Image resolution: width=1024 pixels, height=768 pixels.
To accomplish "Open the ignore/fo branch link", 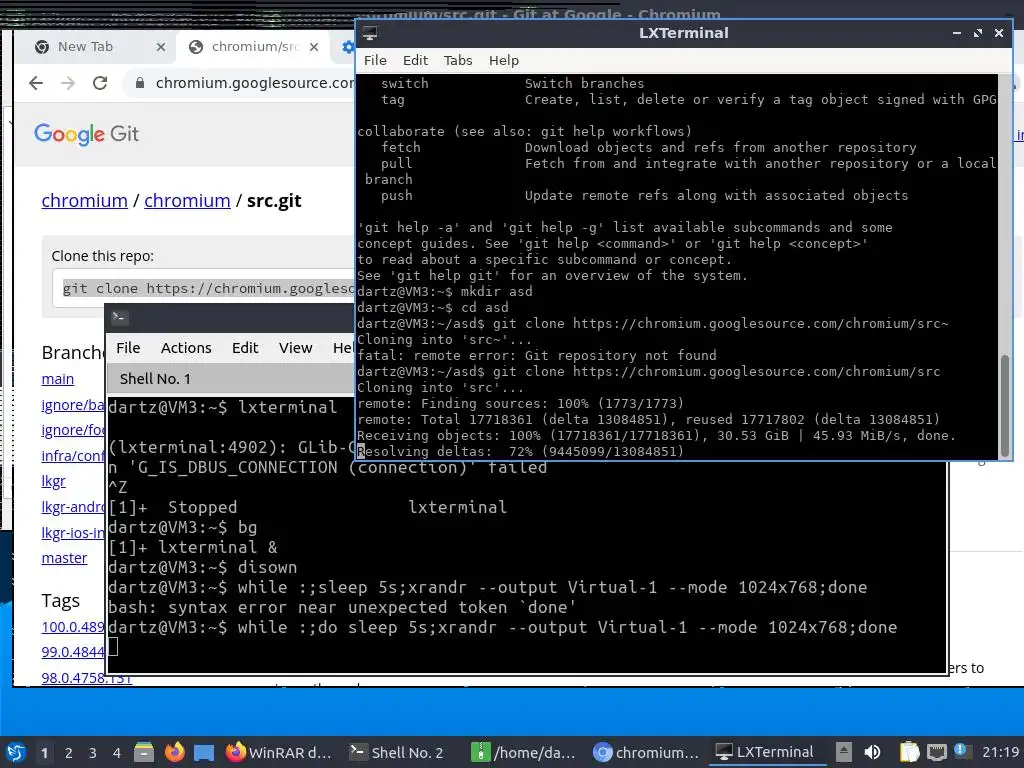I will pos(73,430).
